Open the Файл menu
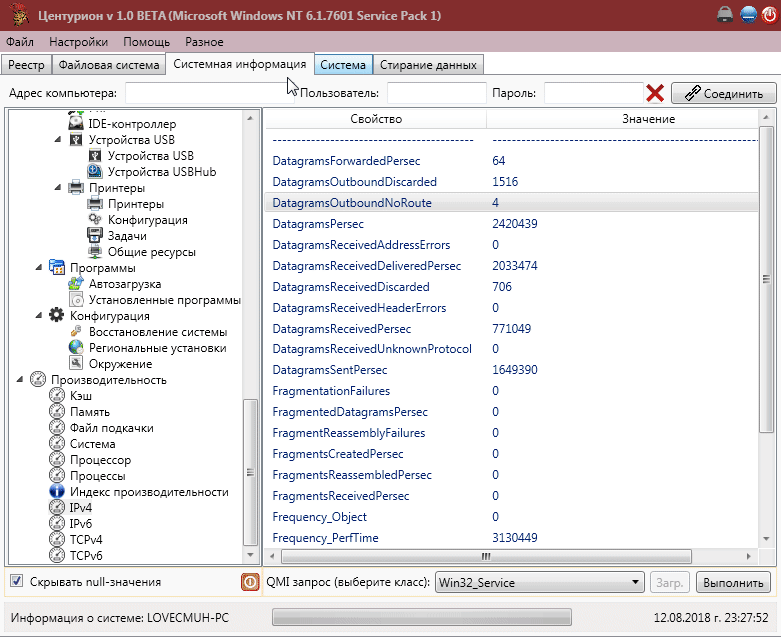Screen dimensions: 781x637 click(x=20, y=42)
